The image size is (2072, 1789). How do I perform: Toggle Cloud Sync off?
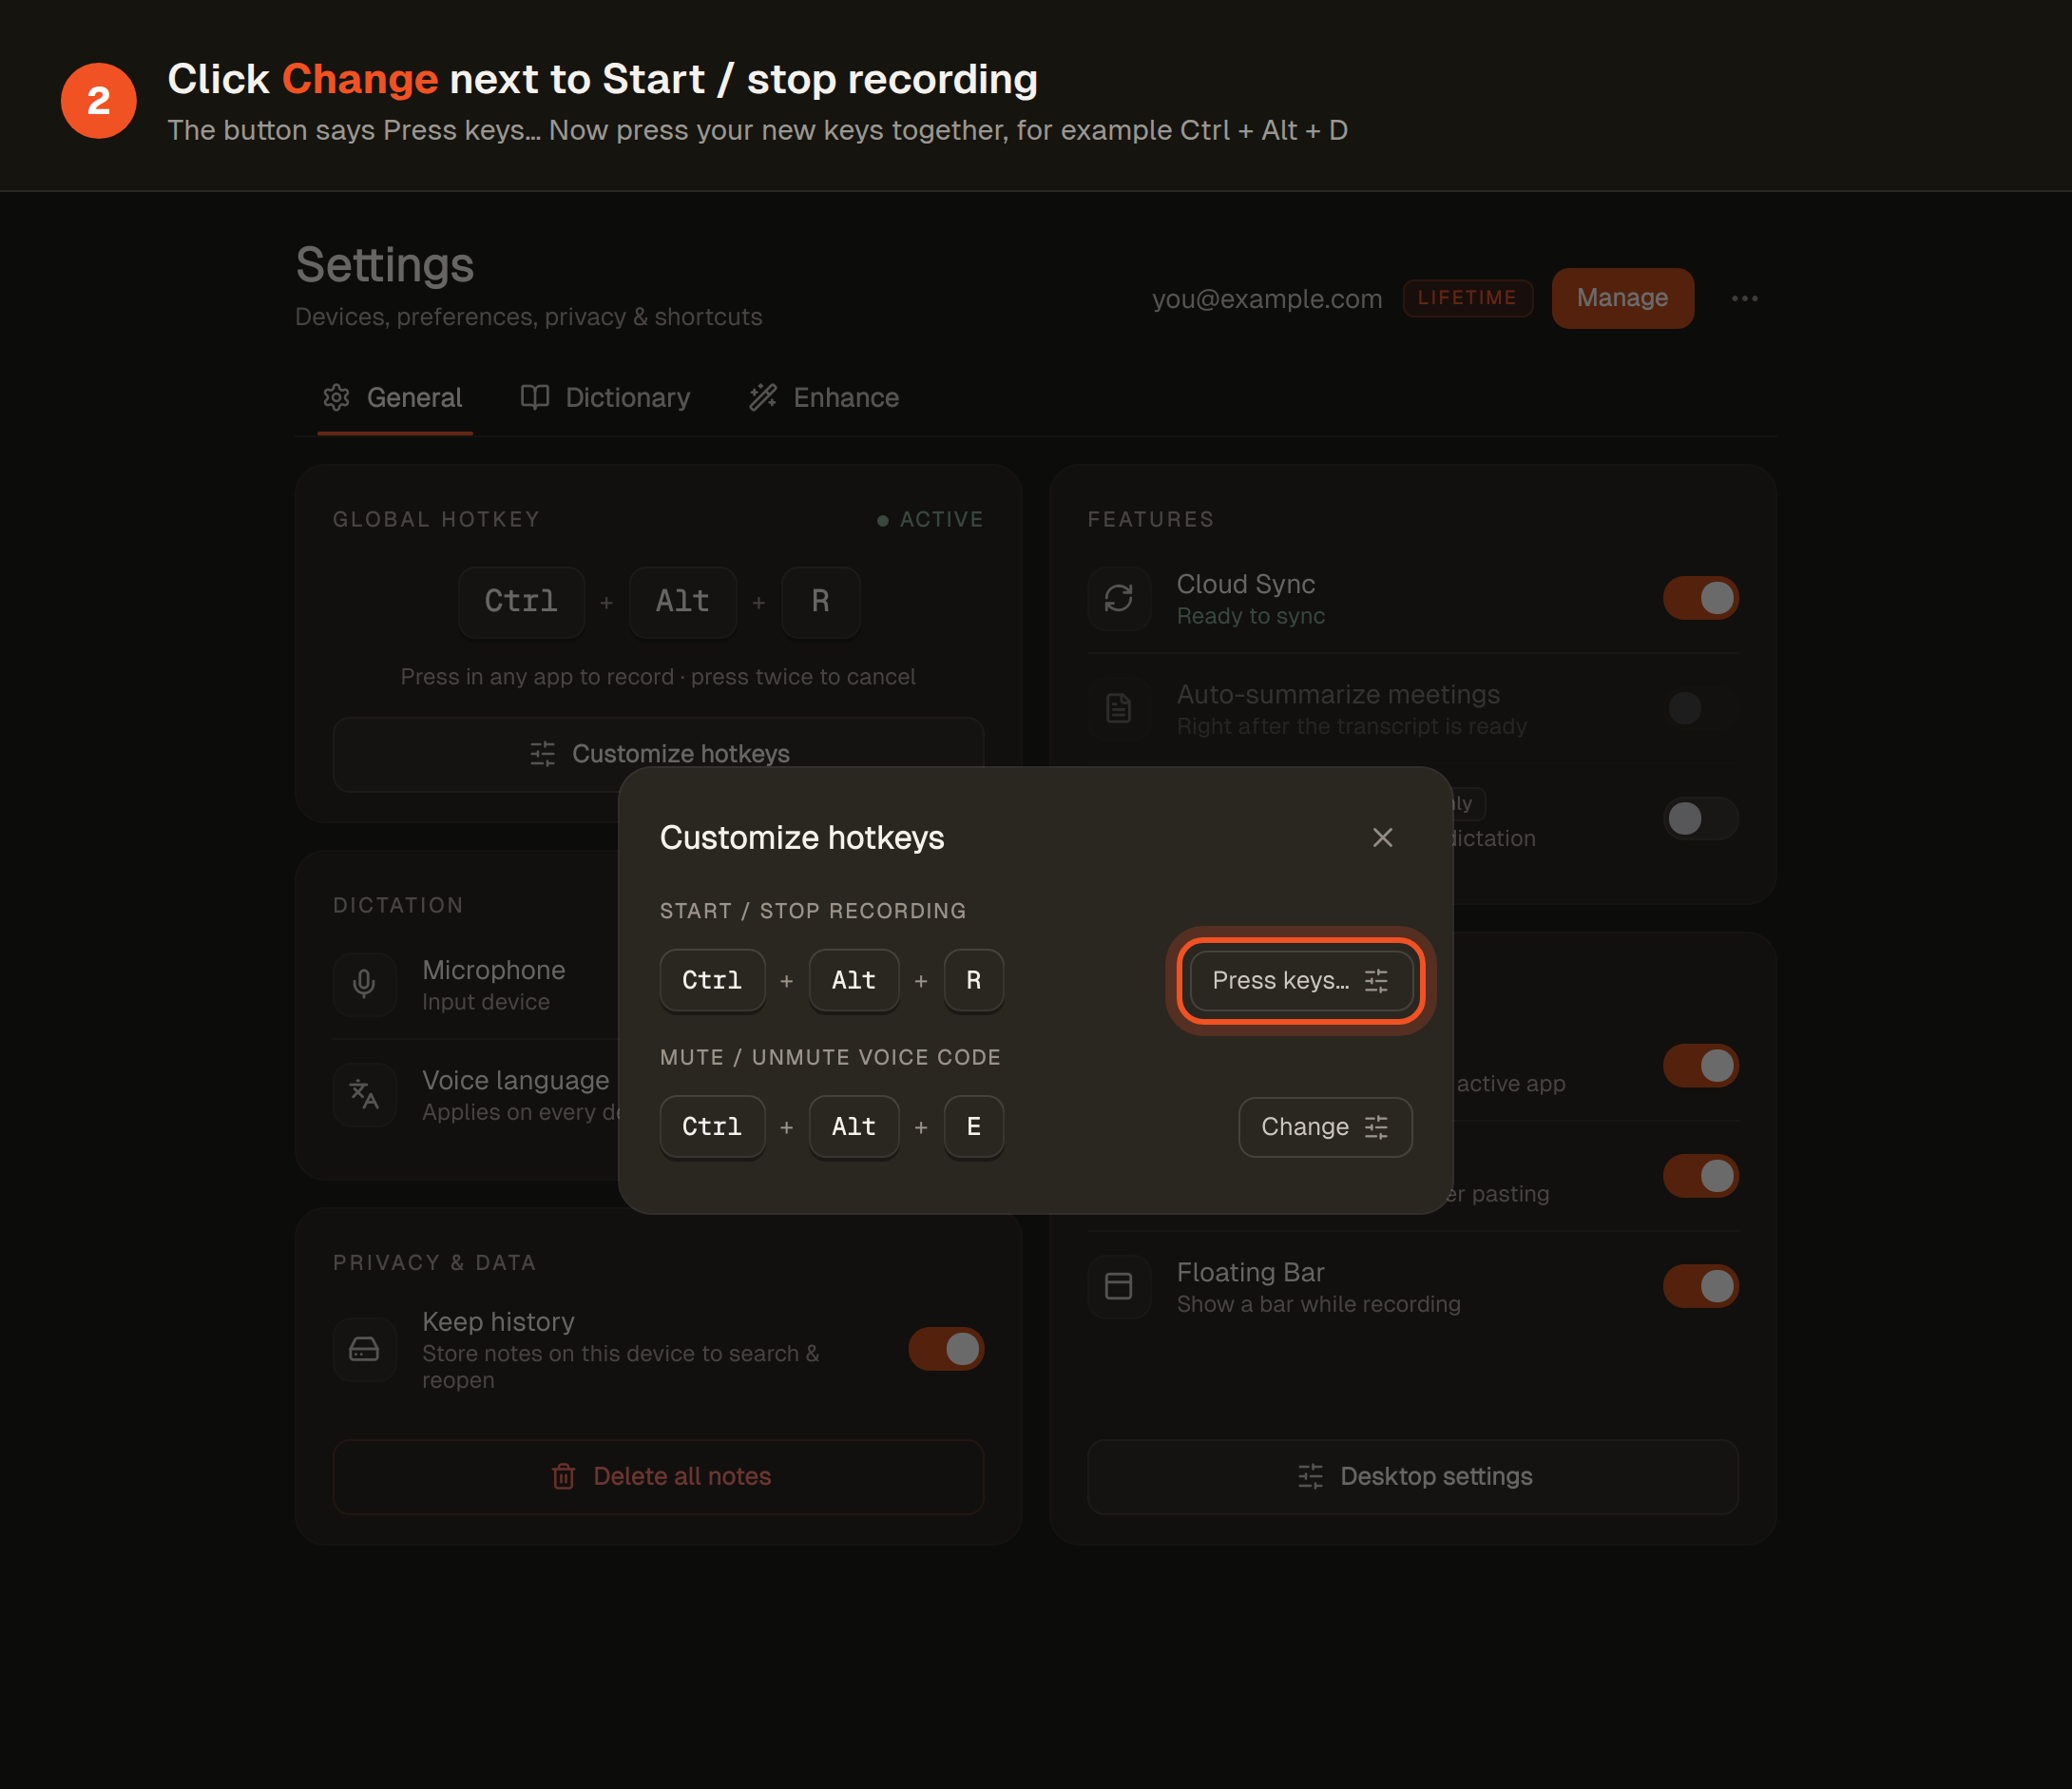click(x=1700, y=598)
